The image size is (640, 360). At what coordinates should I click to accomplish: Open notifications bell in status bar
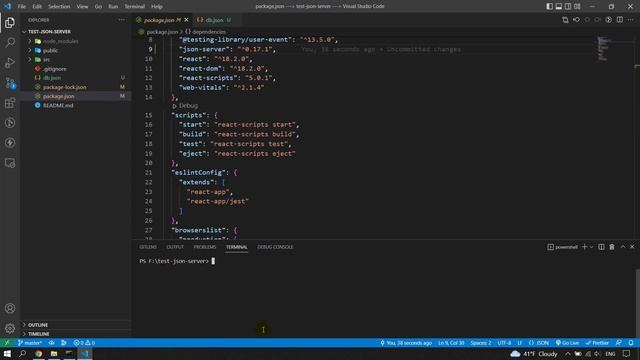coord(631,343)
